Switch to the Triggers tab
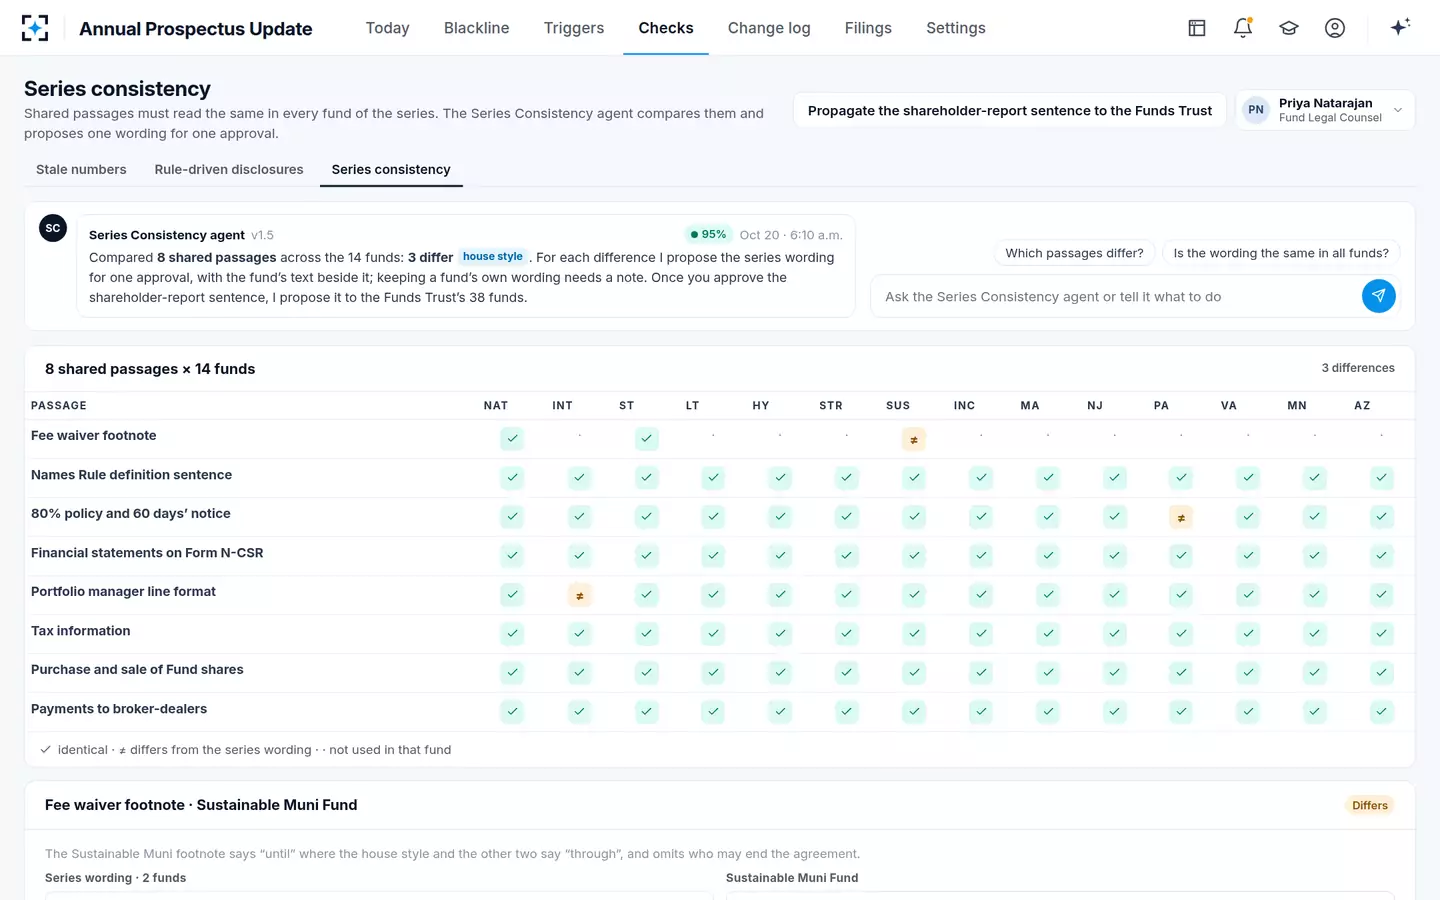This screenshot has width=1440, height=900. [x=574, y=28]
